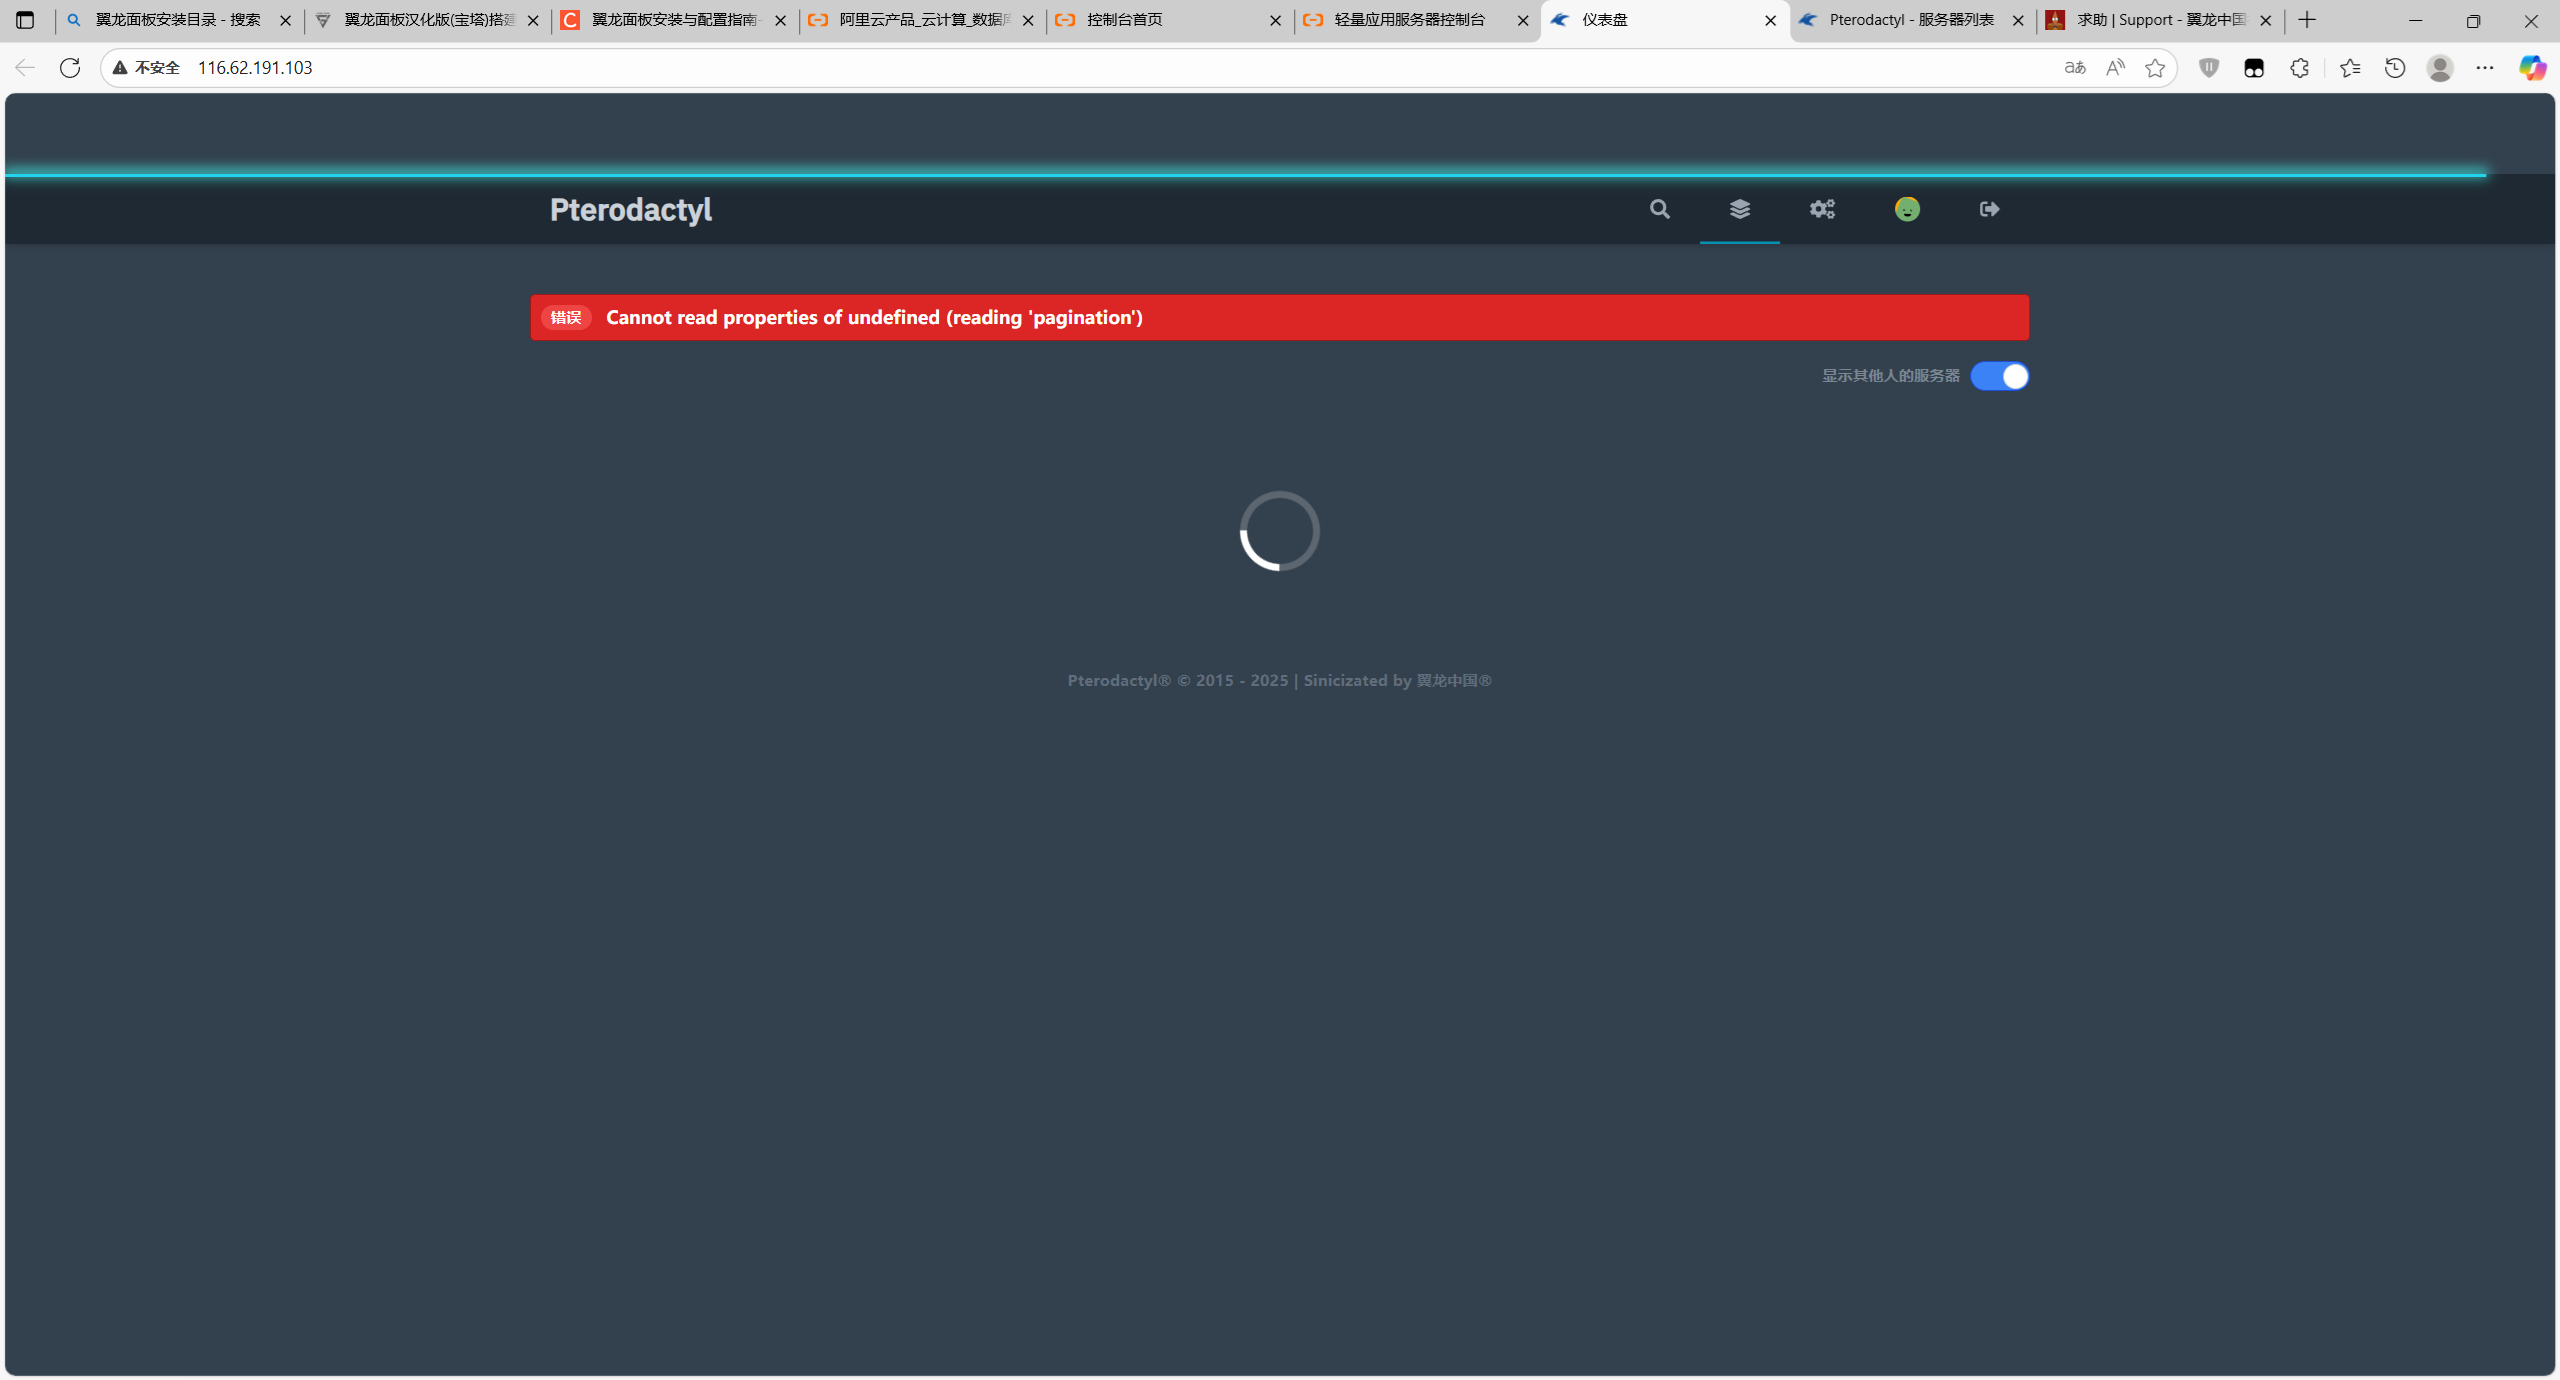The image size is (2560, 1380).
Task: Click the Pterodactyl® footer link
Action: [1119, 681]
